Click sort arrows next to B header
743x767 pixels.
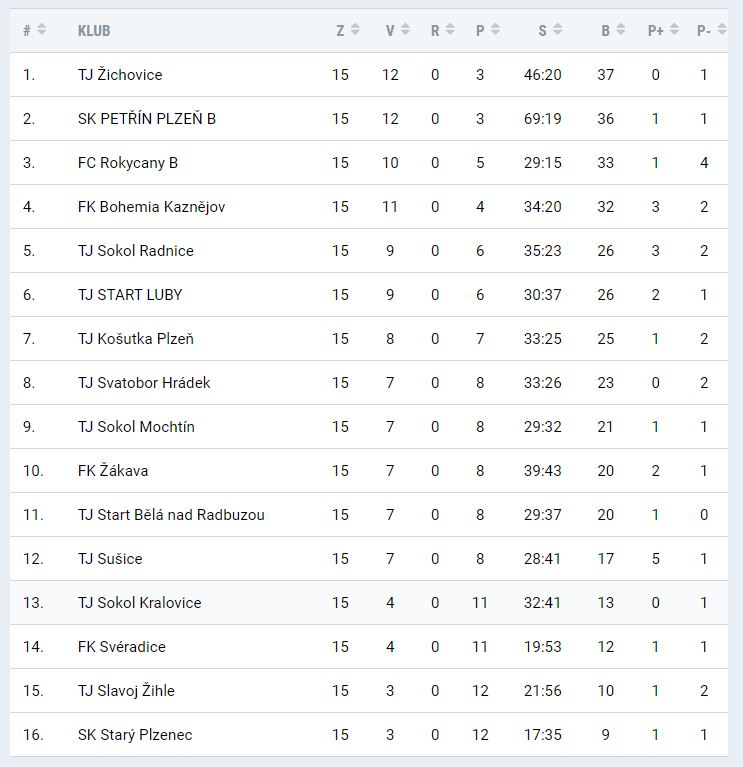pyautogui.click(x=621, y=30)
